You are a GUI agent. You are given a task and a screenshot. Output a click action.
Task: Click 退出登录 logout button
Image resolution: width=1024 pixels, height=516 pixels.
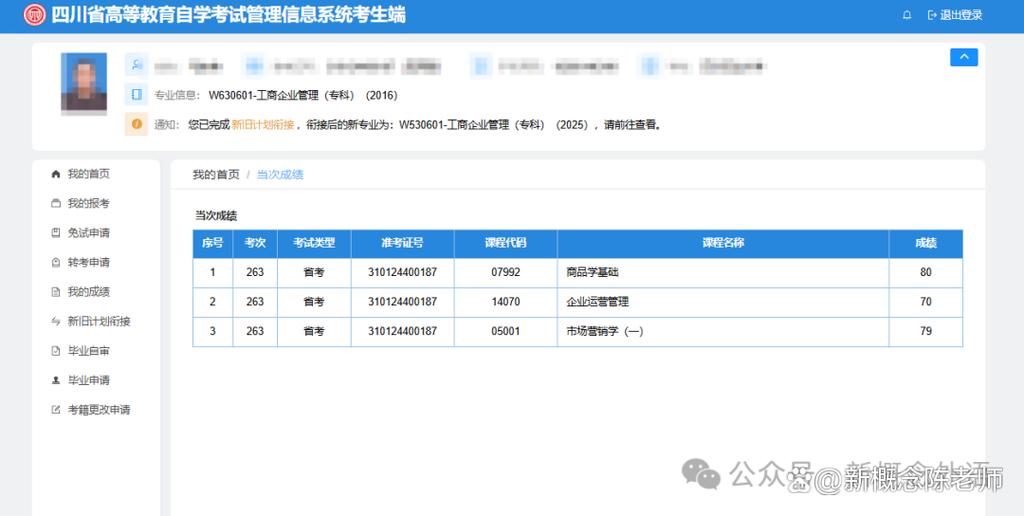[955, 15]
